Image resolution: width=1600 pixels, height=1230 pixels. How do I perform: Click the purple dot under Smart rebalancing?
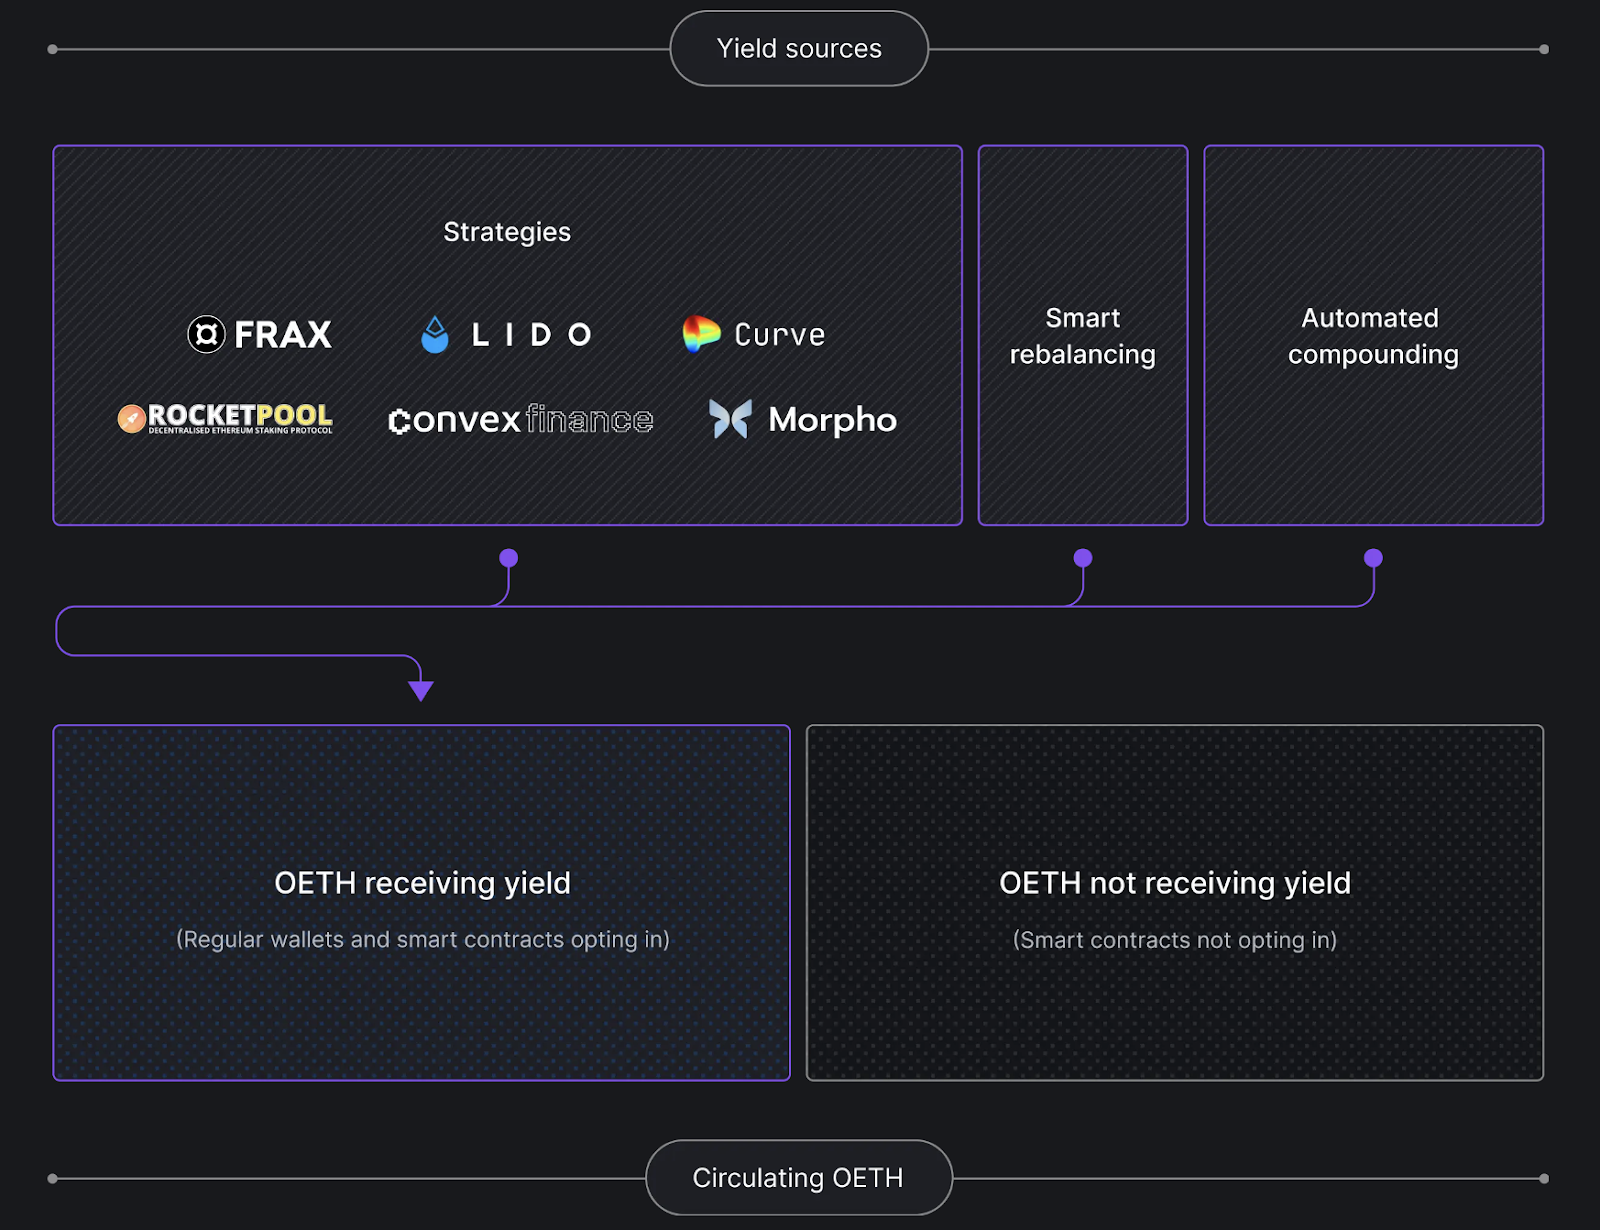point(1083,558)
